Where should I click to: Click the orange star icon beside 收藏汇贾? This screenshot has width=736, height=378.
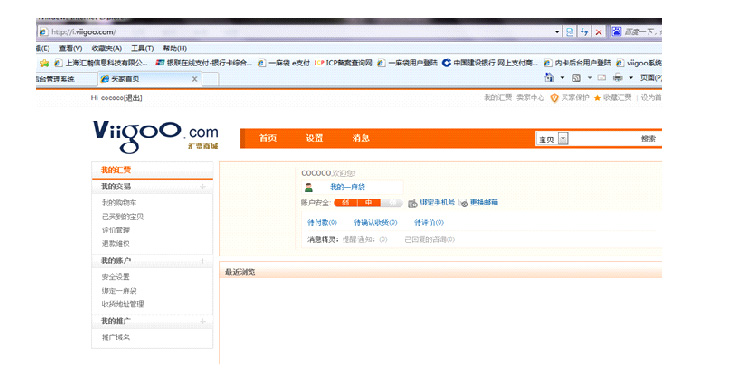point(597,98)
